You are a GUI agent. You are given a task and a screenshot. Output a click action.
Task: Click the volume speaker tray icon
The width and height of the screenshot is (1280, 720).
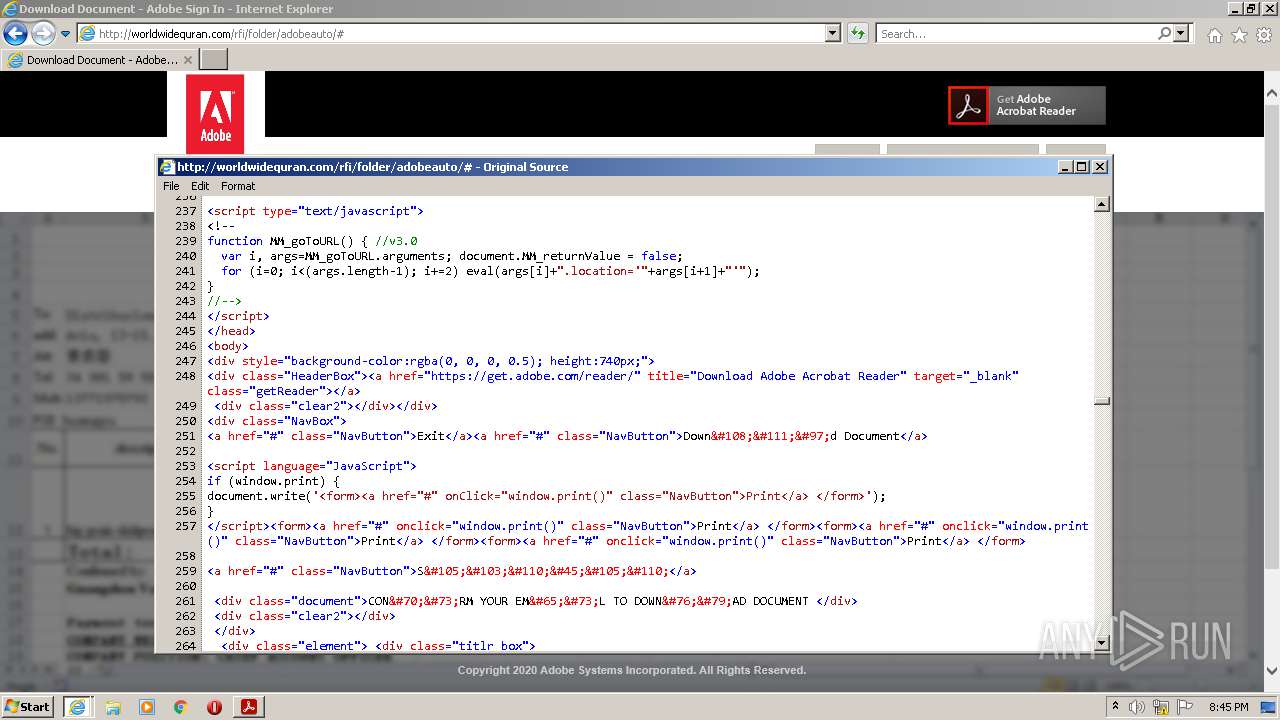1137,707
